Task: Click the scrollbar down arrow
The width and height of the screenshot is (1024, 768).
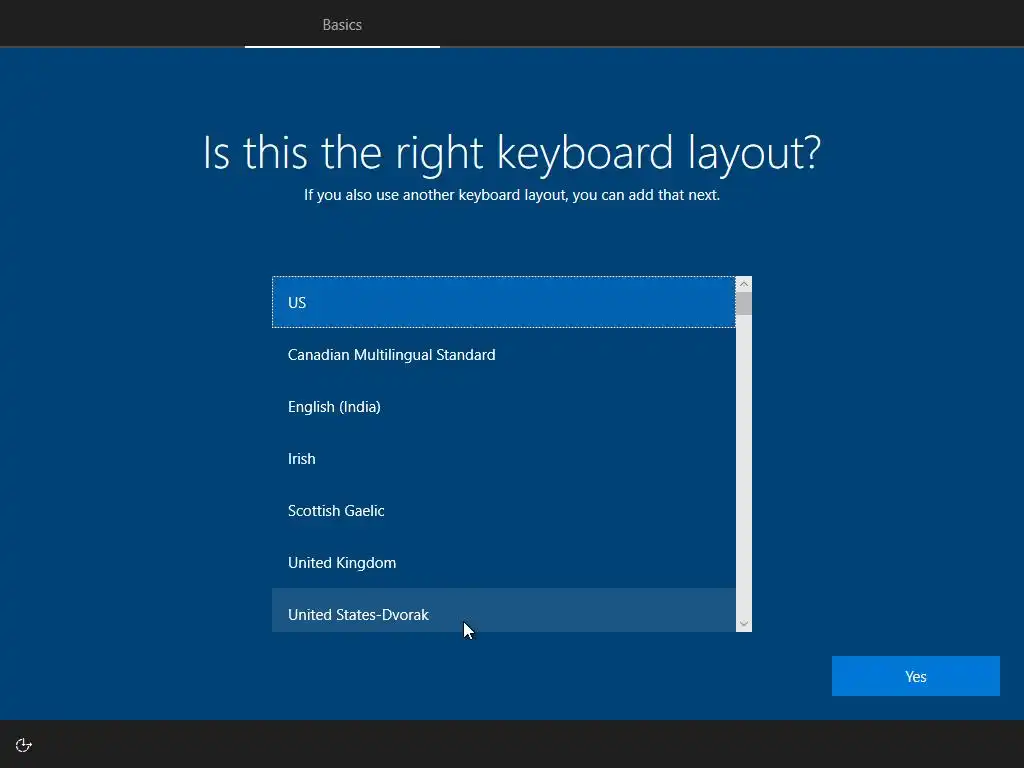Action: click(744, 624)
